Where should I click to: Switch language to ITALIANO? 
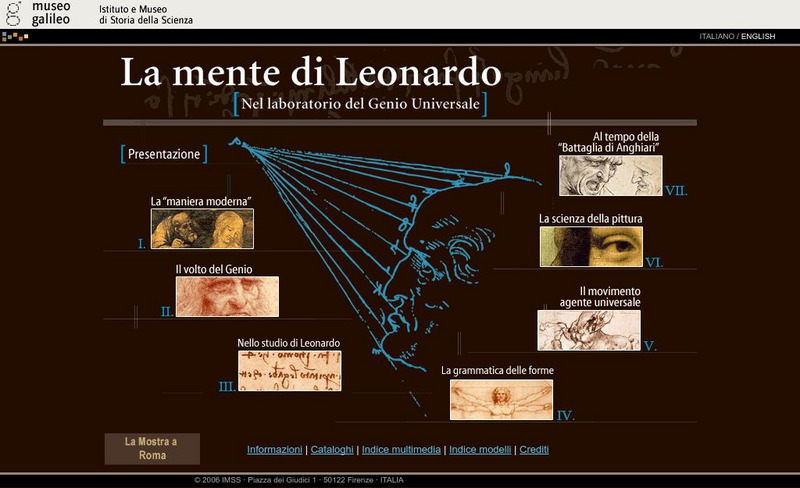716,36
